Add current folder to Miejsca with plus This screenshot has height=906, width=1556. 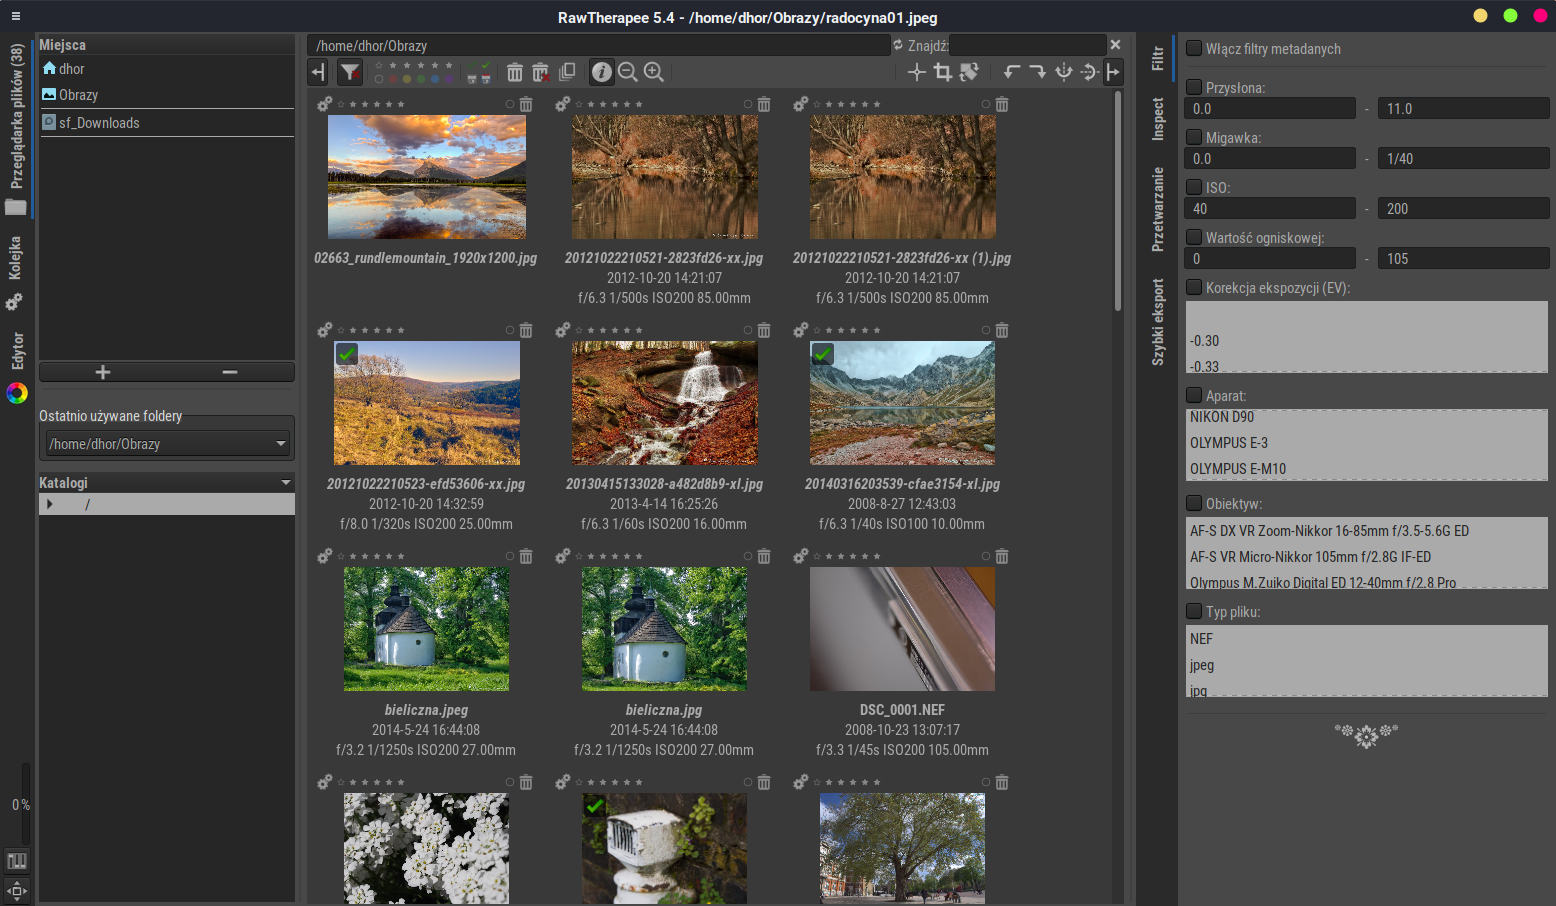coord(103,372)
